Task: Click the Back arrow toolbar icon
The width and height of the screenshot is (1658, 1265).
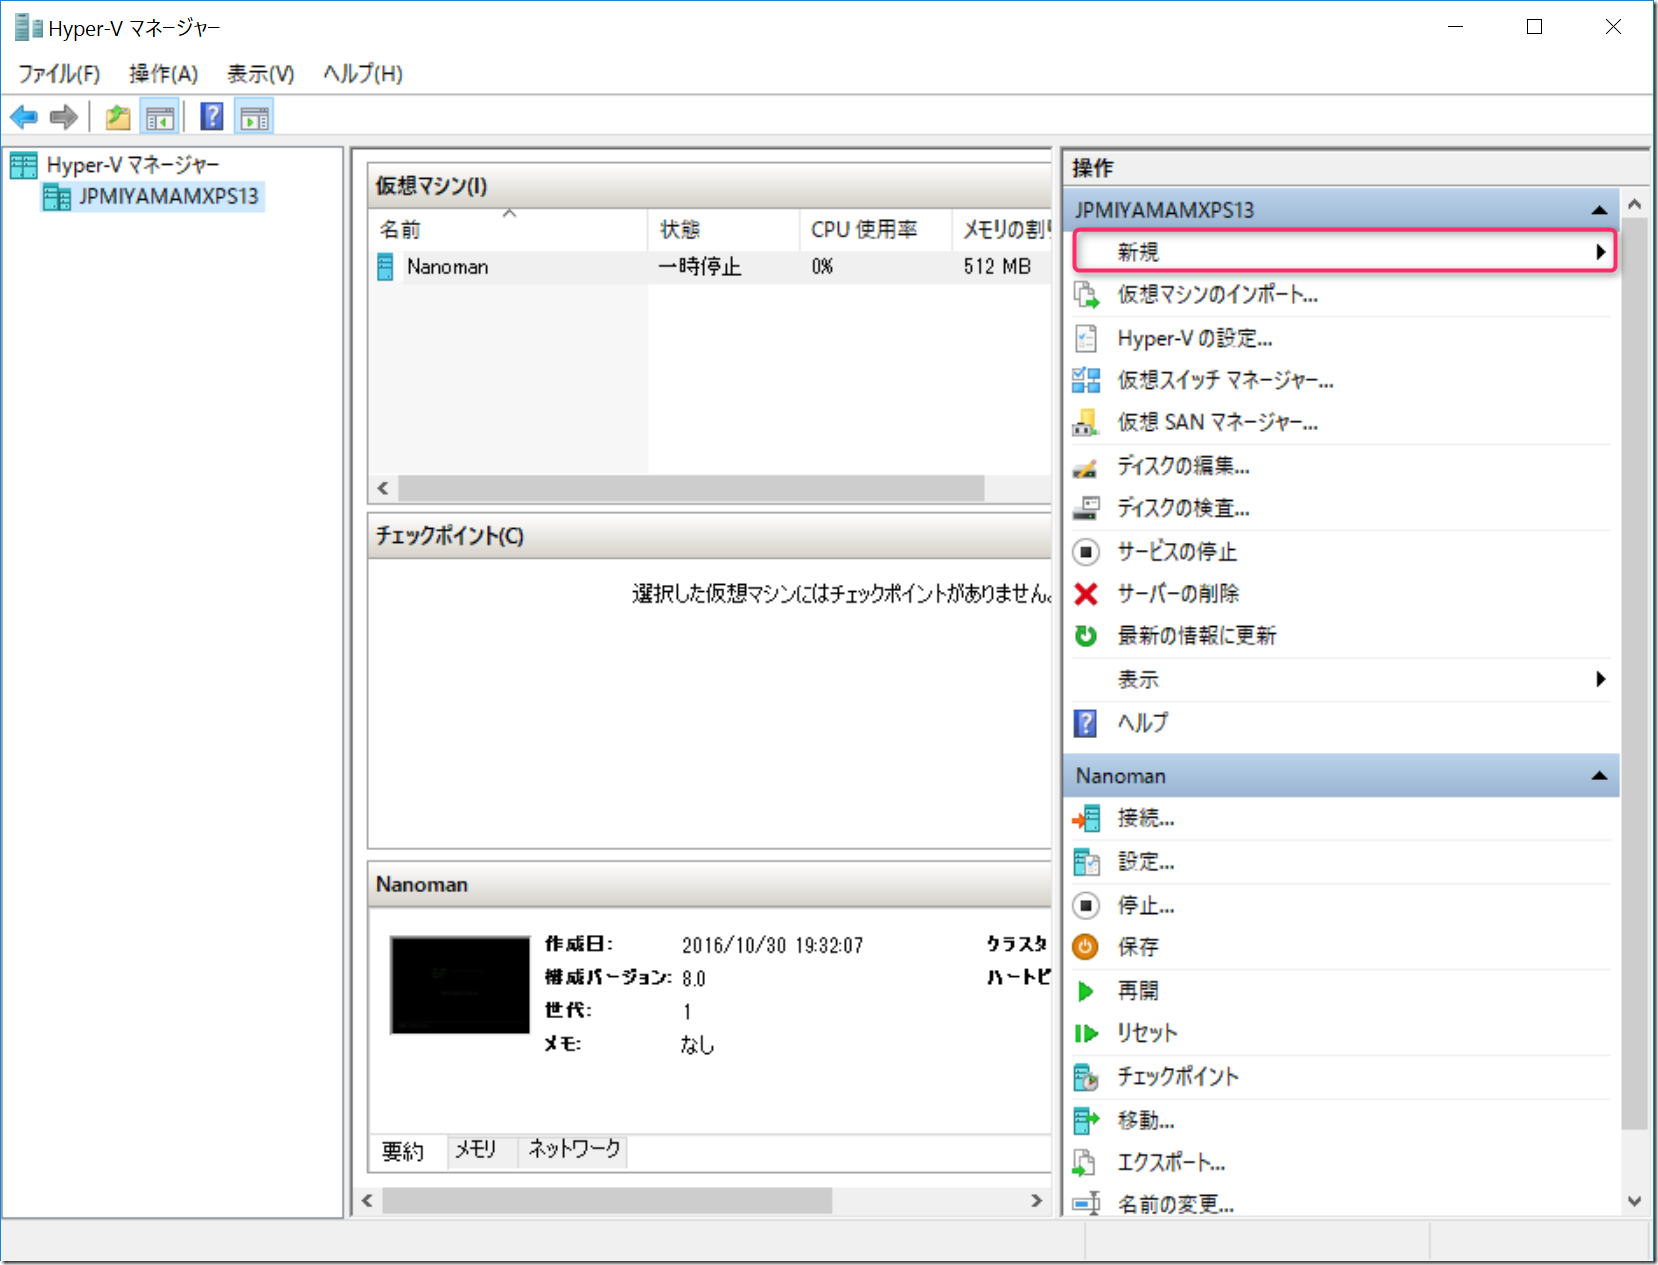Action: click(24, 117)
